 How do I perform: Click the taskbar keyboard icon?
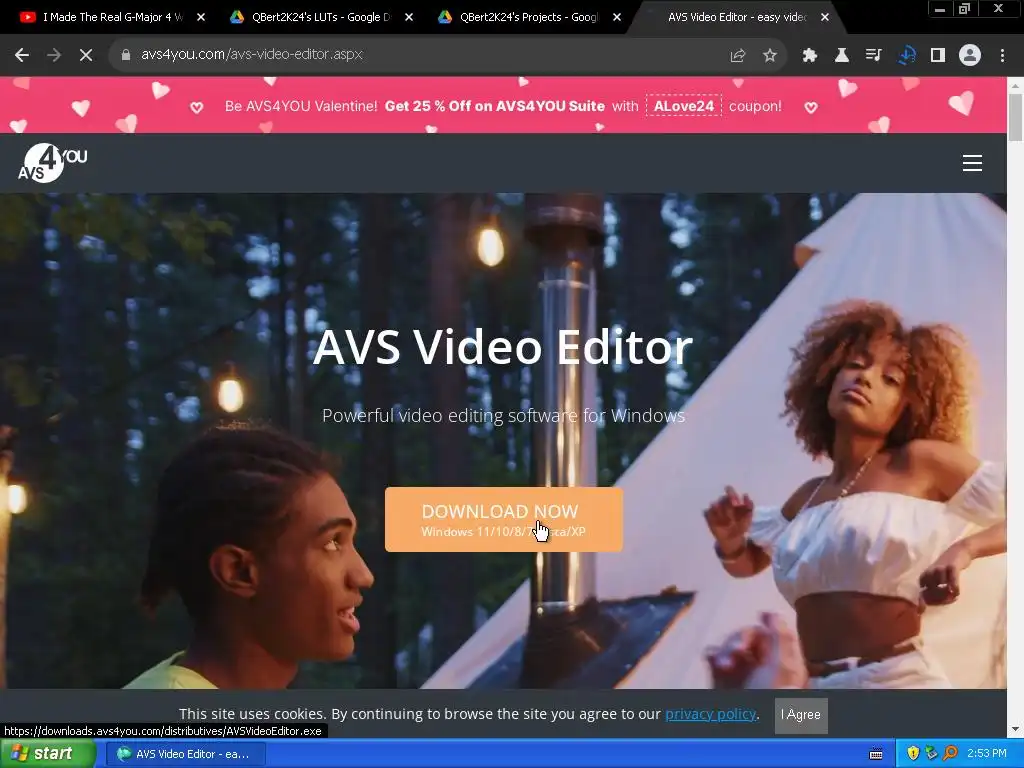(x=876, y=754)
